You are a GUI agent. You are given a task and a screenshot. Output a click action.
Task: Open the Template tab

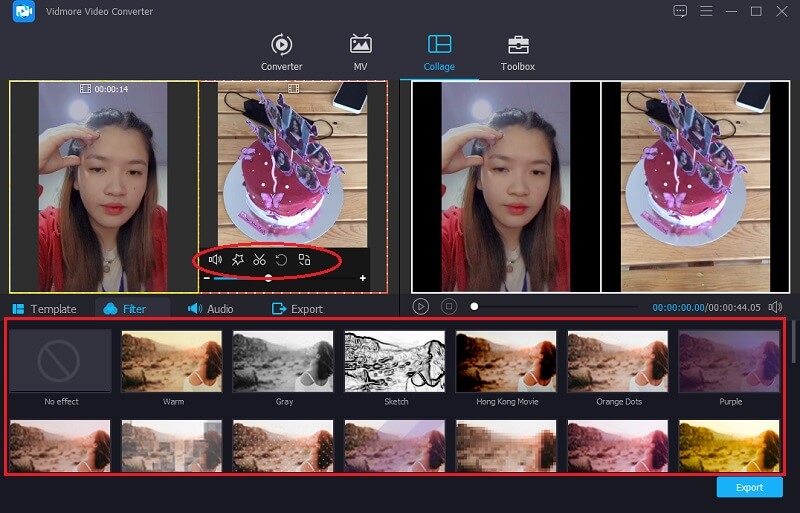(x=44, y=309)
